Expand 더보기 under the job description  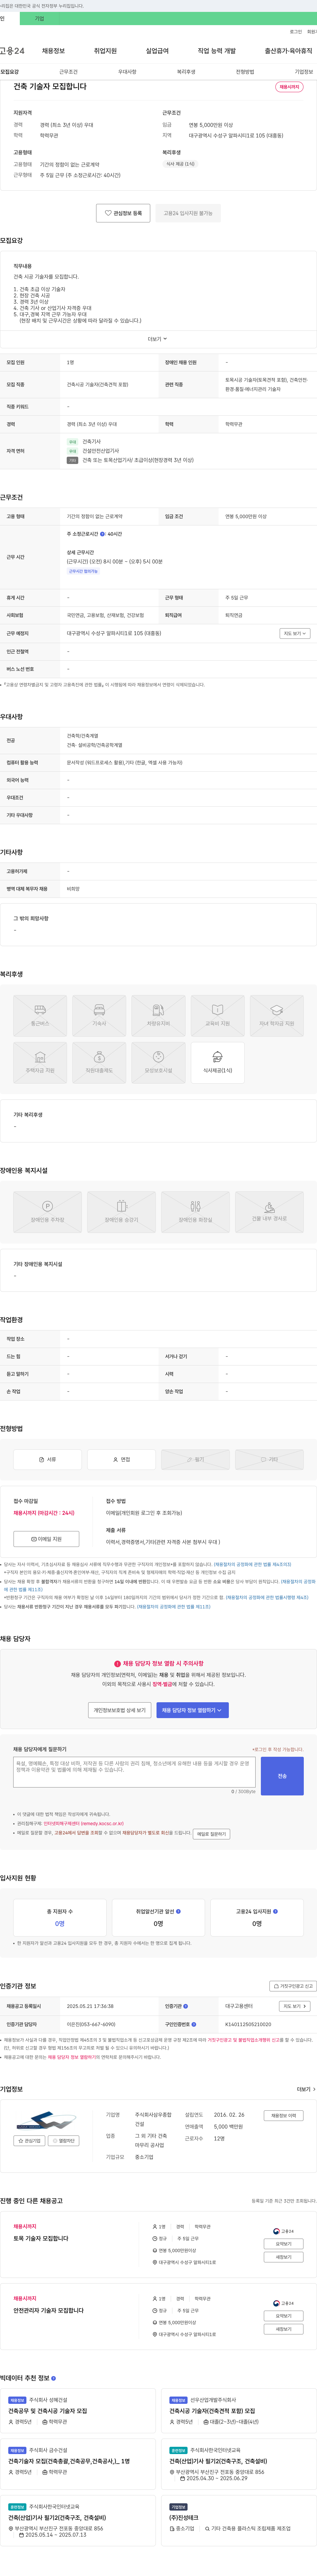(158, 339)
